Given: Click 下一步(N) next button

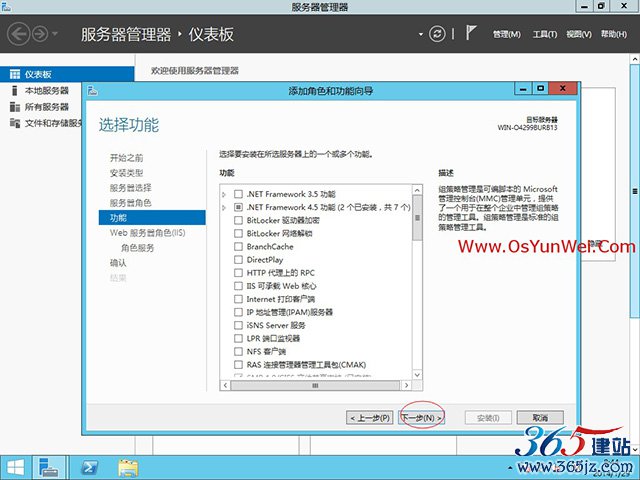Looking at the screenshot, I should pos(421,418).
